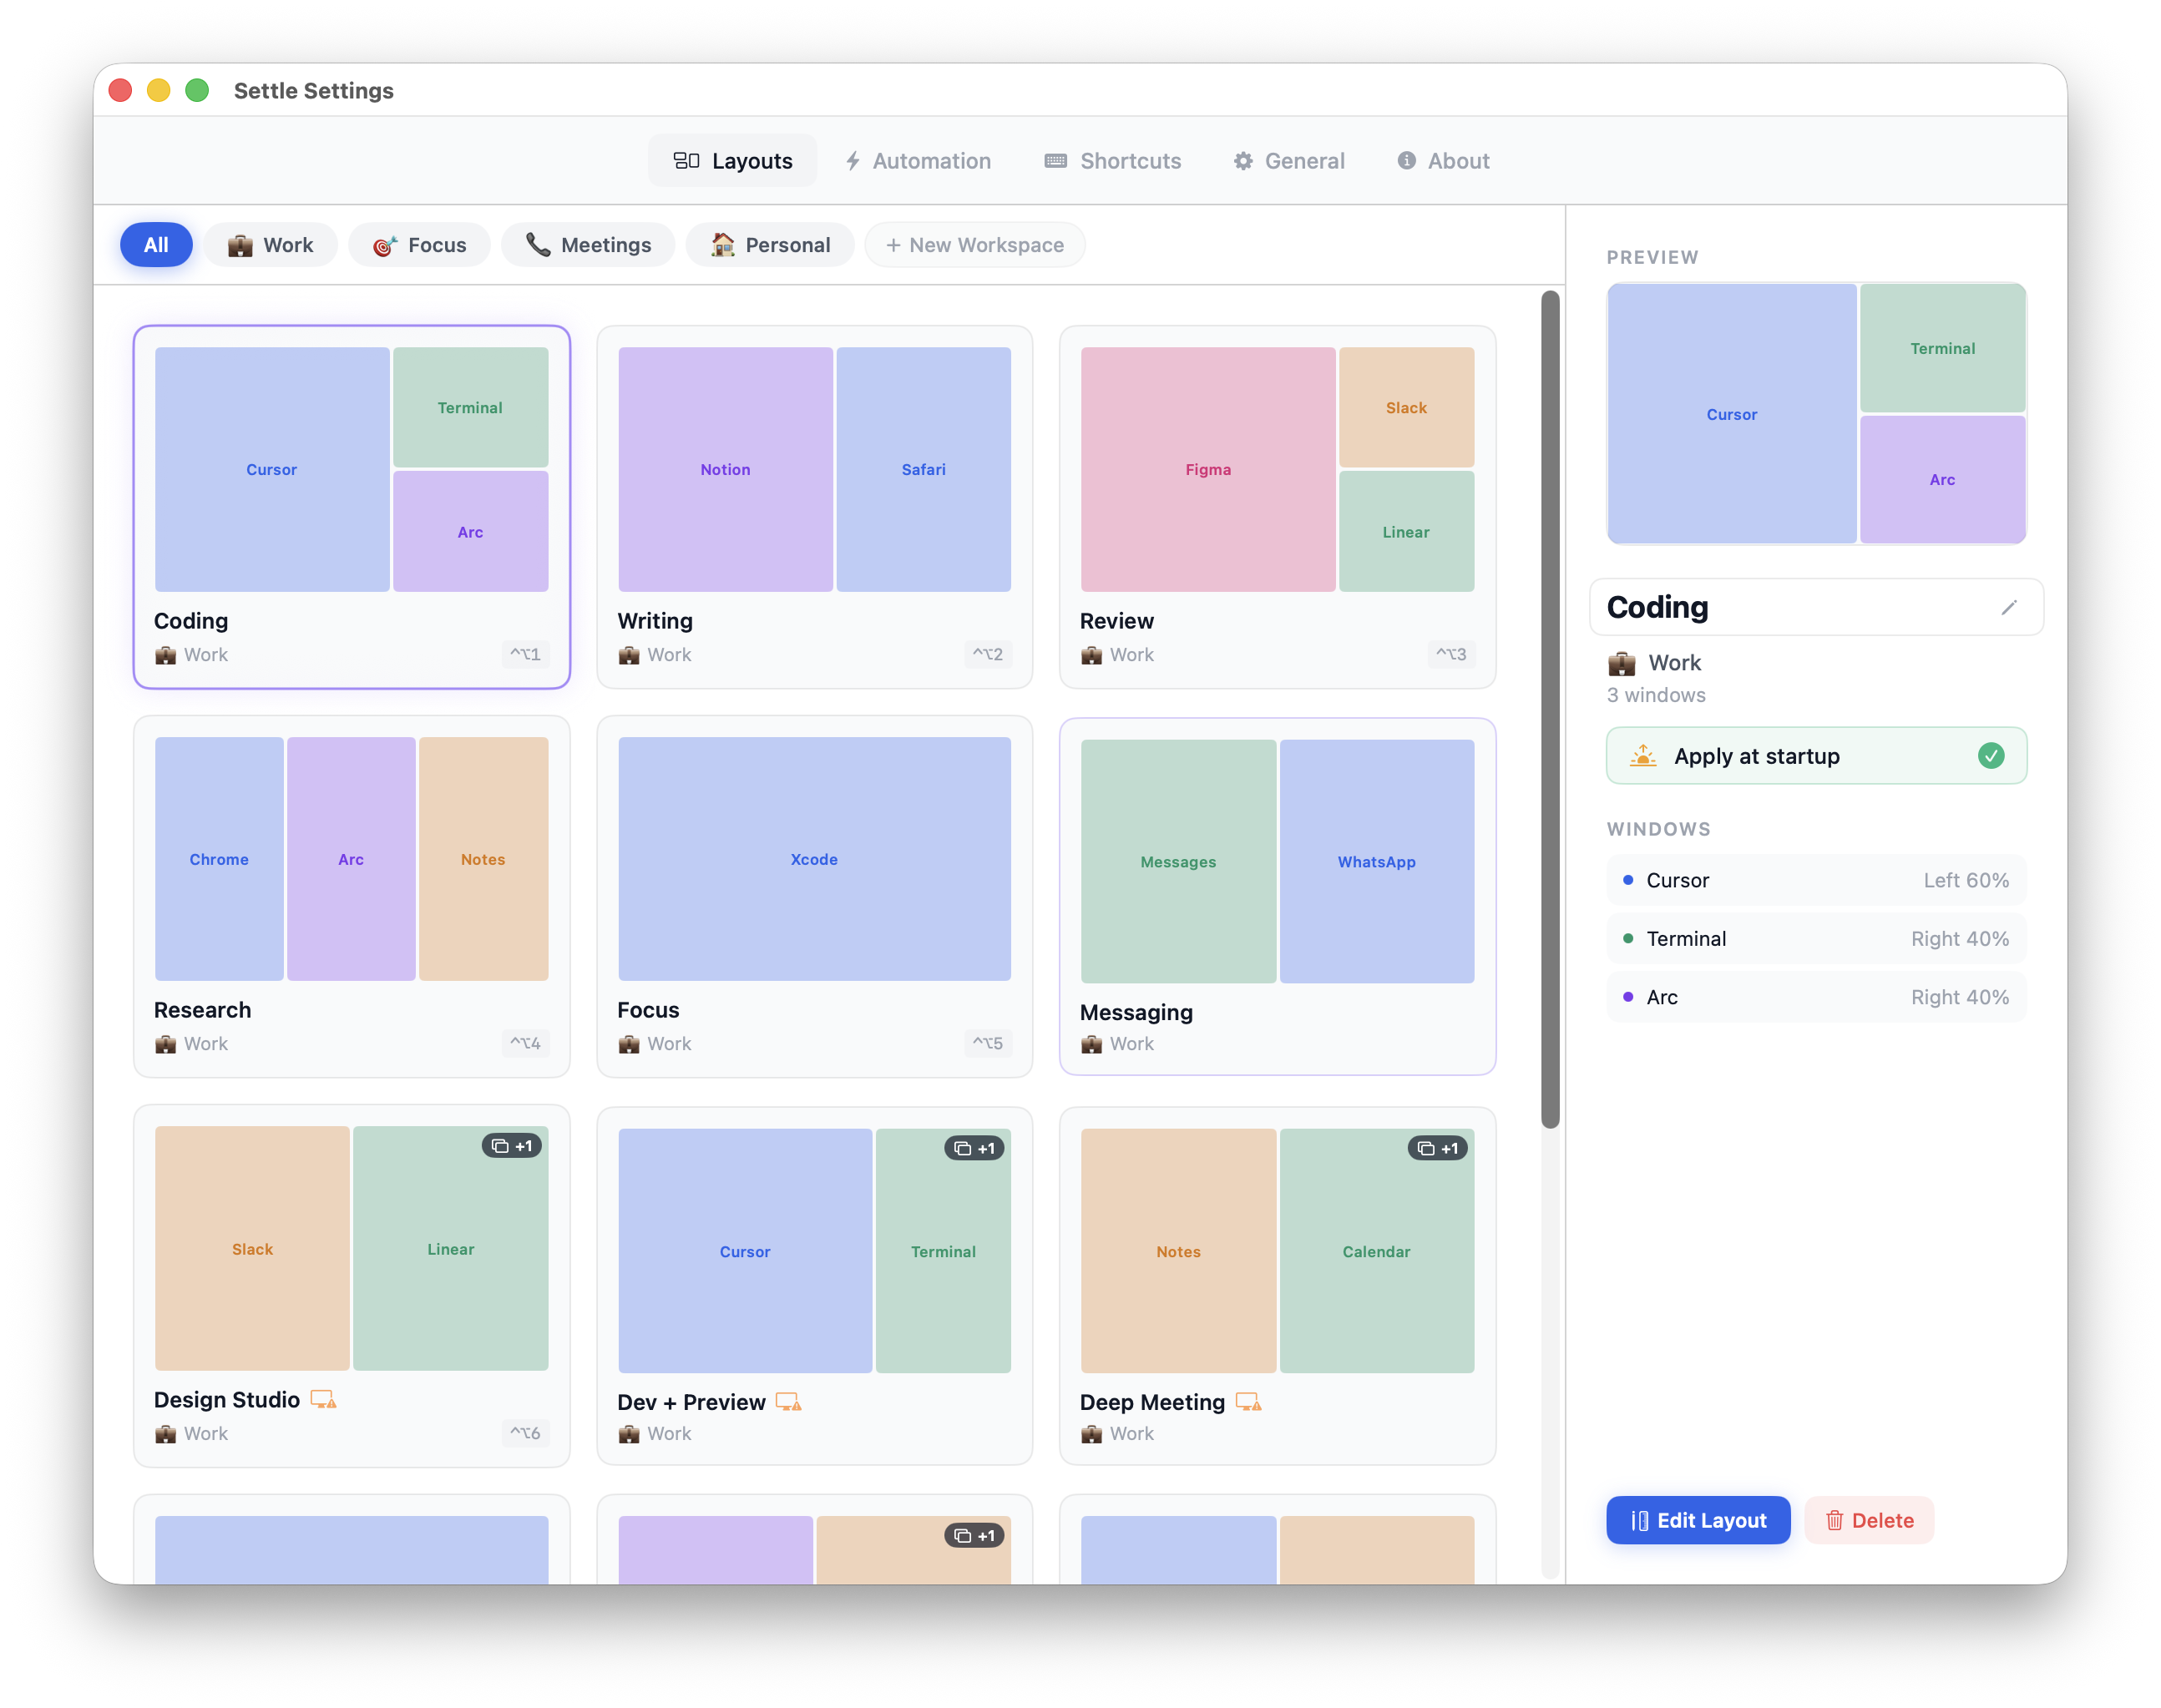The width and height of the screenshot is (2161, 1708).
Task: Click the Personal house icon filter
Action: [x=722, y=244]
